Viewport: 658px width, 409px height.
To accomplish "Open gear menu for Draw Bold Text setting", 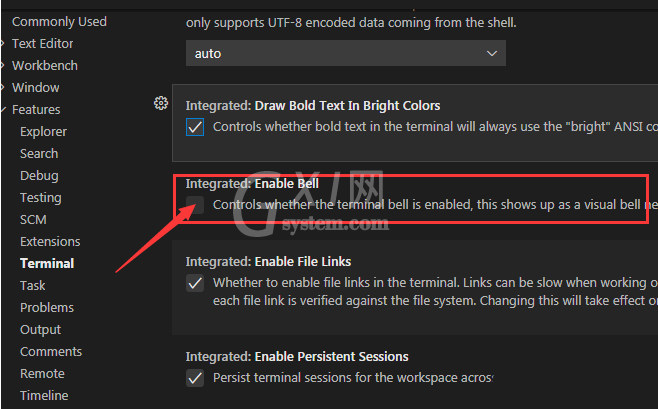I will click(x=161, y=103).
